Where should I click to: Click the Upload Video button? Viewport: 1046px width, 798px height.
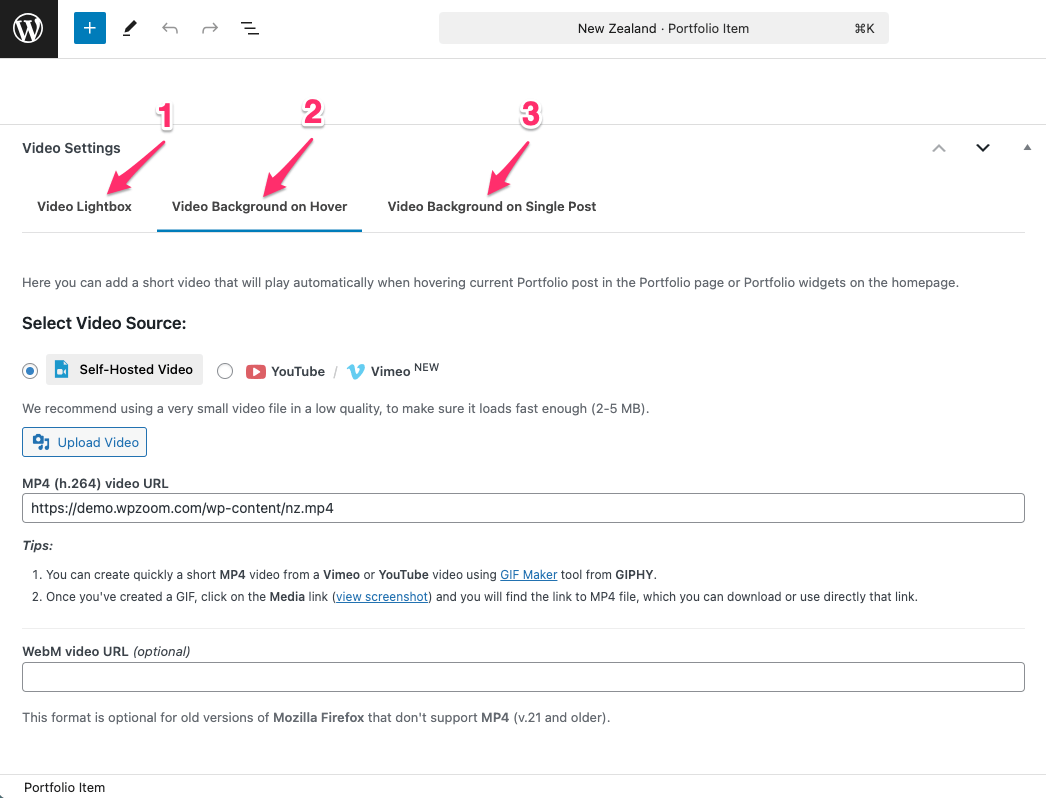pos(85,442)
